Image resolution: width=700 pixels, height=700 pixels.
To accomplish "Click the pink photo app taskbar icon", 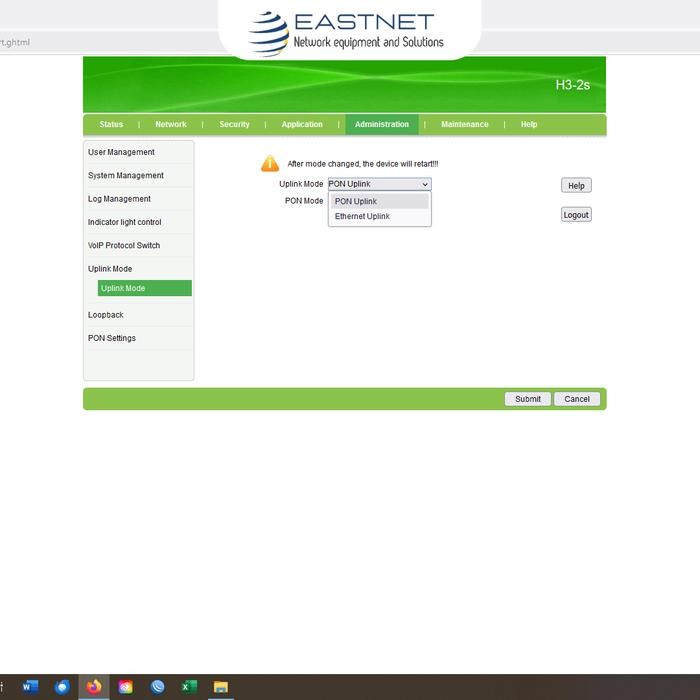I will 125,687.
